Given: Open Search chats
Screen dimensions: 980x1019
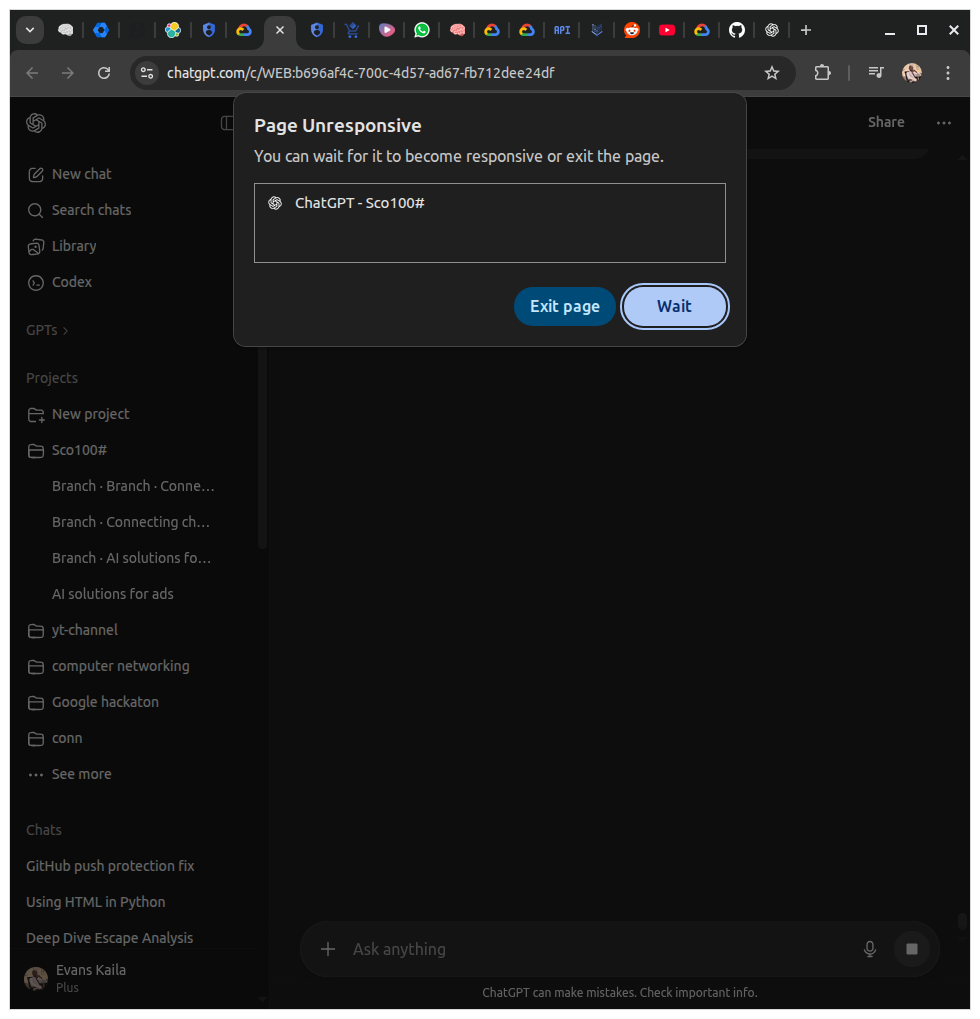Looking at the screenshot, I should (x=79, y=210).
